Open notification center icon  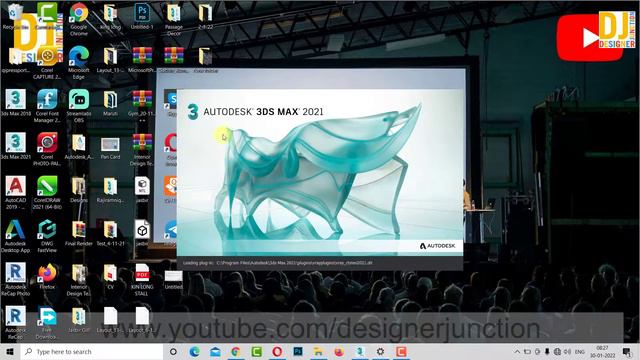627,351
